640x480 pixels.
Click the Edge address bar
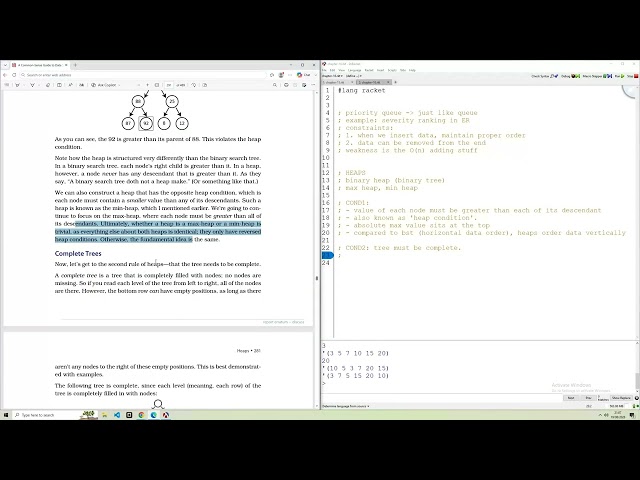(143, 75)
